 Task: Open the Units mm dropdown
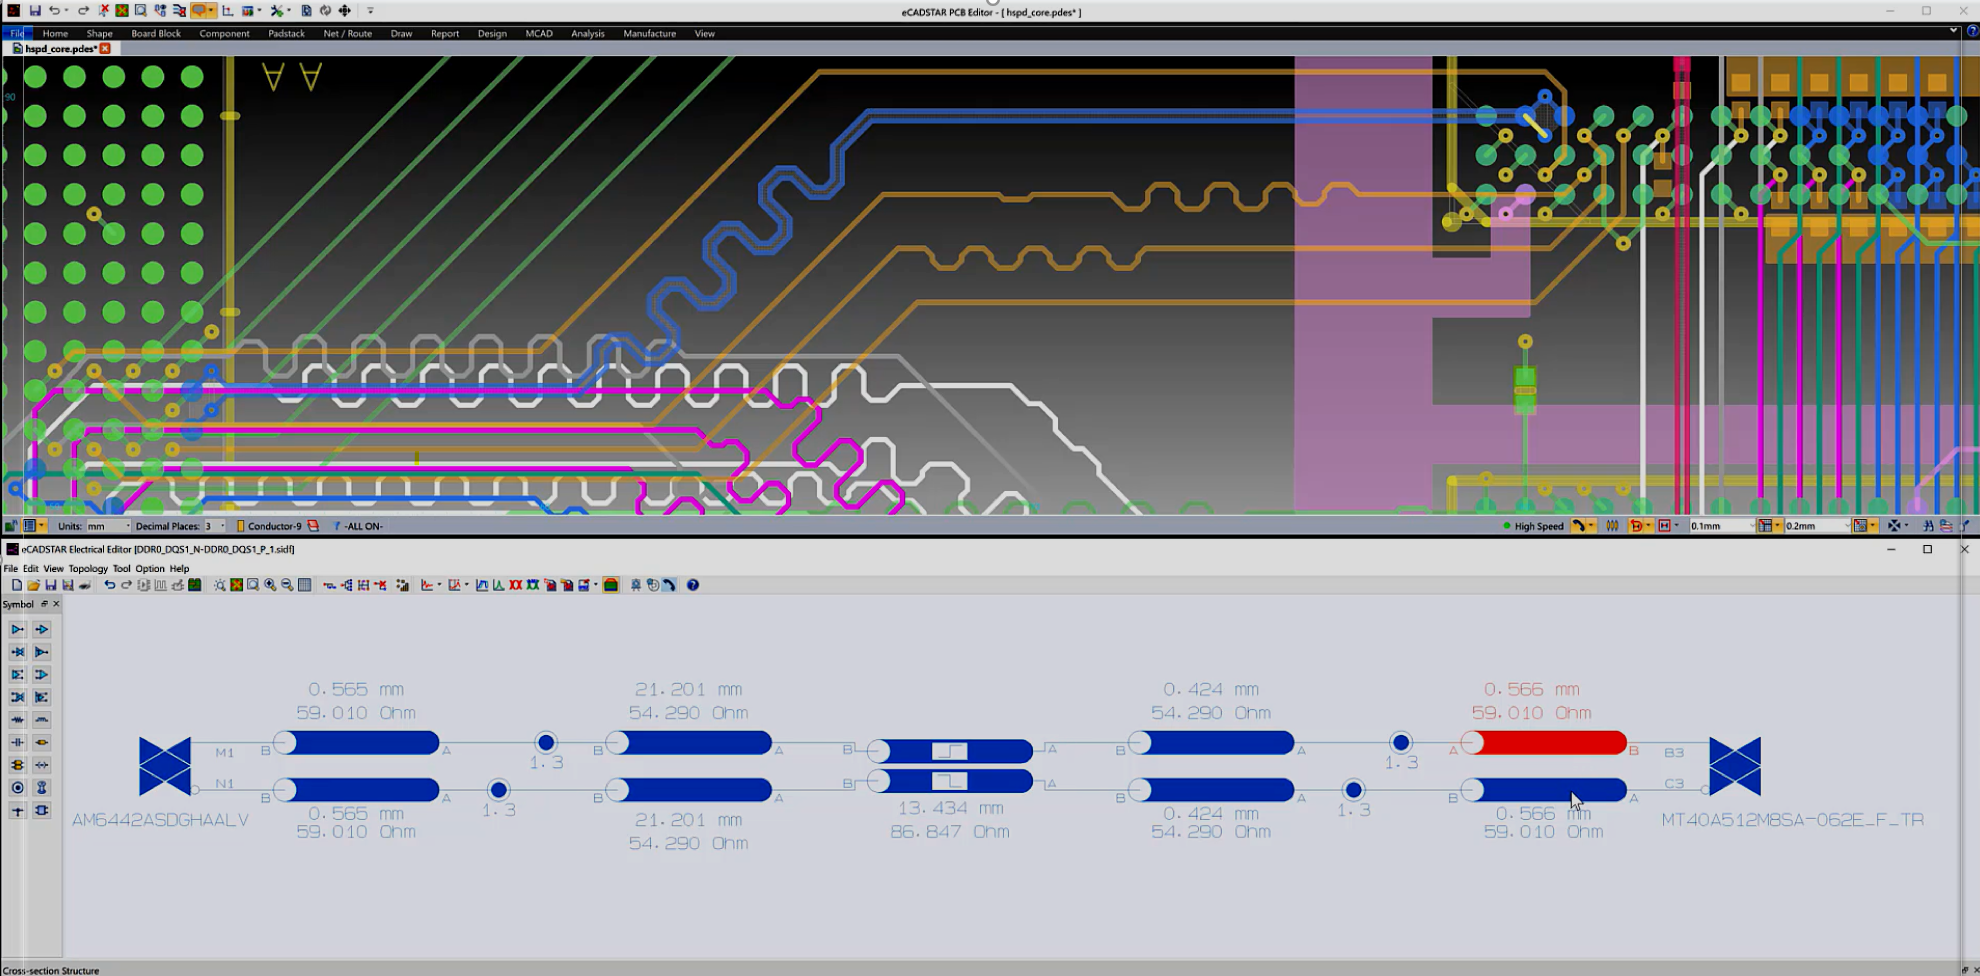126,526
